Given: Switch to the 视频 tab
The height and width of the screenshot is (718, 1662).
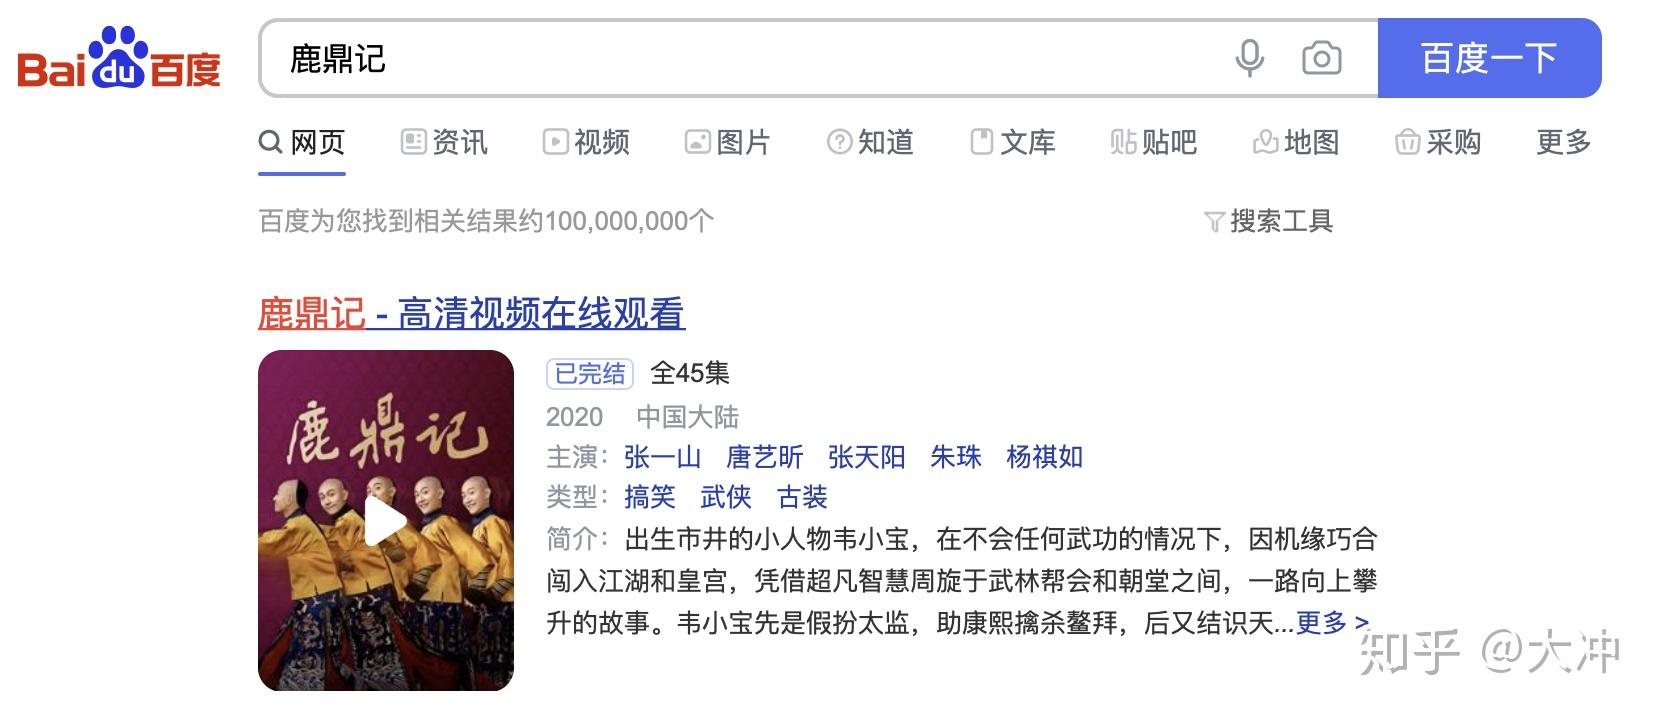Looking at the screenshot, I should pos(586,142).
